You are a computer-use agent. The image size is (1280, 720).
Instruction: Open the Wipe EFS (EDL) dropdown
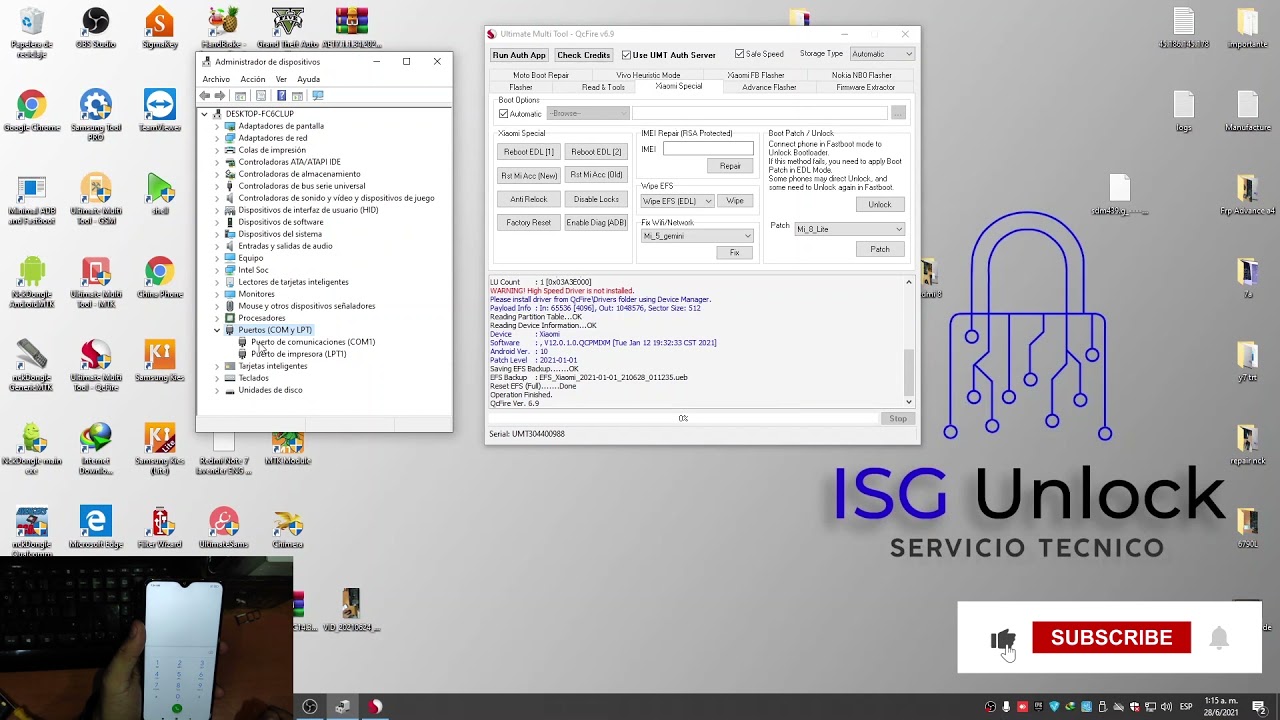(677, 201)
